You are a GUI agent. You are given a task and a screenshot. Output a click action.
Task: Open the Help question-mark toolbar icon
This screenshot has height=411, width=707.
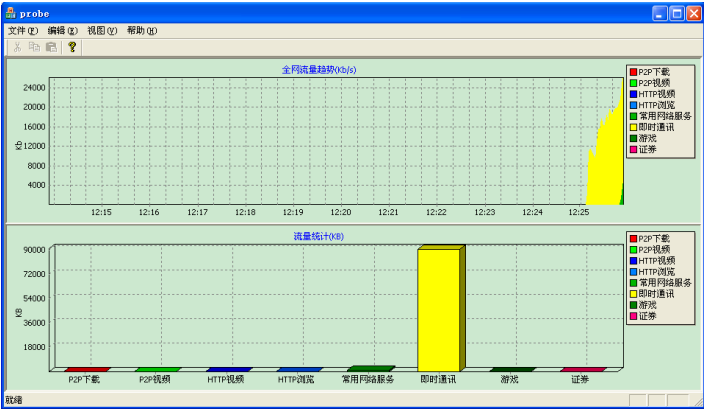tap(72, 47)
